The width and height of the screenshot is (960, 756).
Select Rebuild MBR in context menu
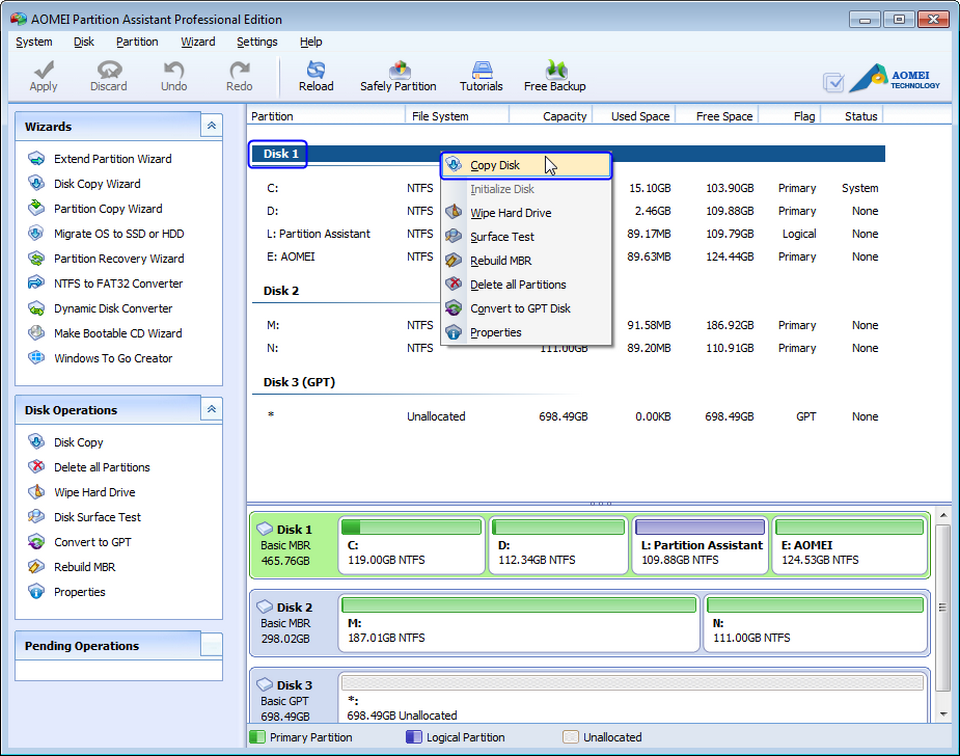[x=527, y=261]
